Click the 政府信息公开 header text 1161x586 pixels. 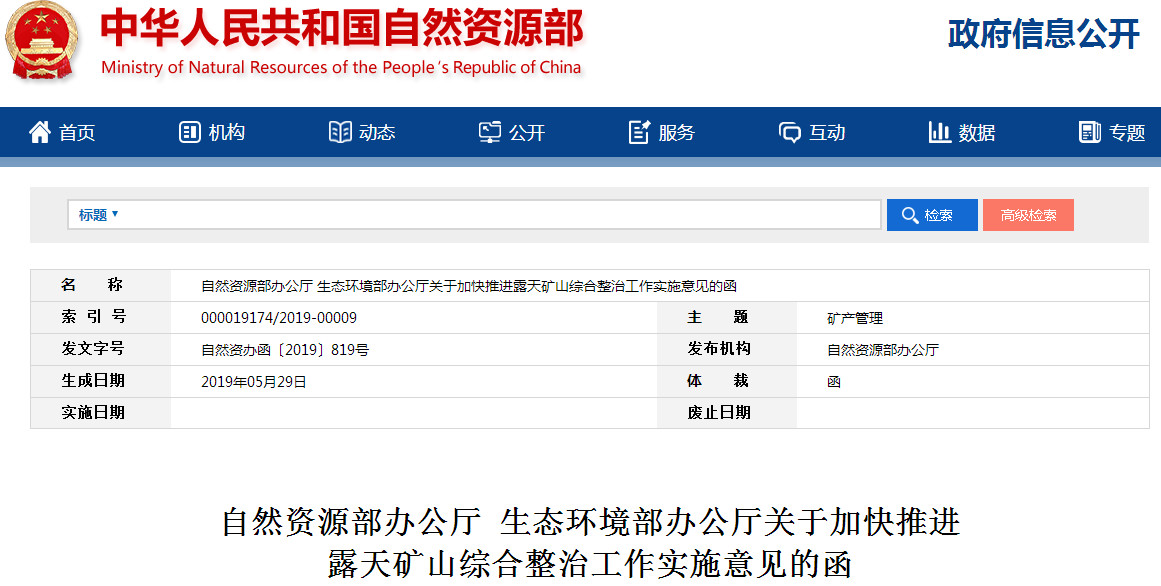pos(1044,34)
